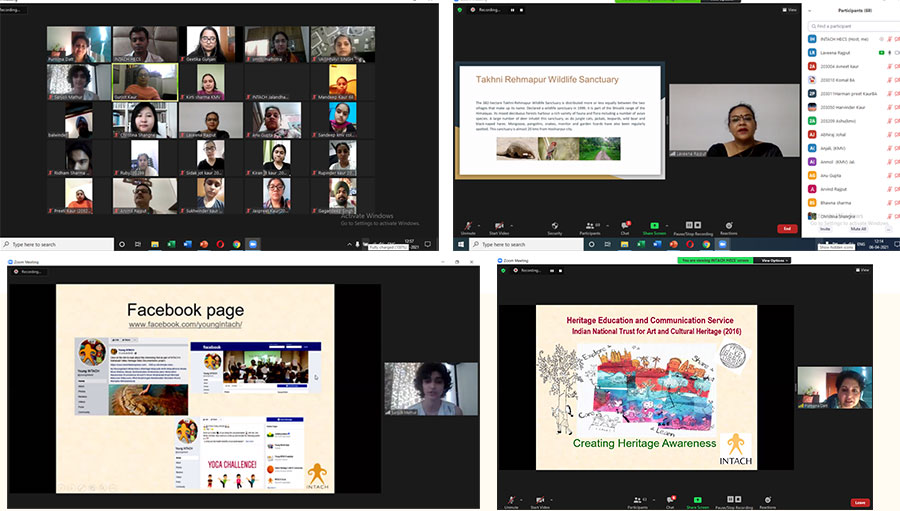Select Laveena Rajput's speaker video in Wildlife Sanctuary window
Screen dimensions: 900x511
tap(734, 121)
